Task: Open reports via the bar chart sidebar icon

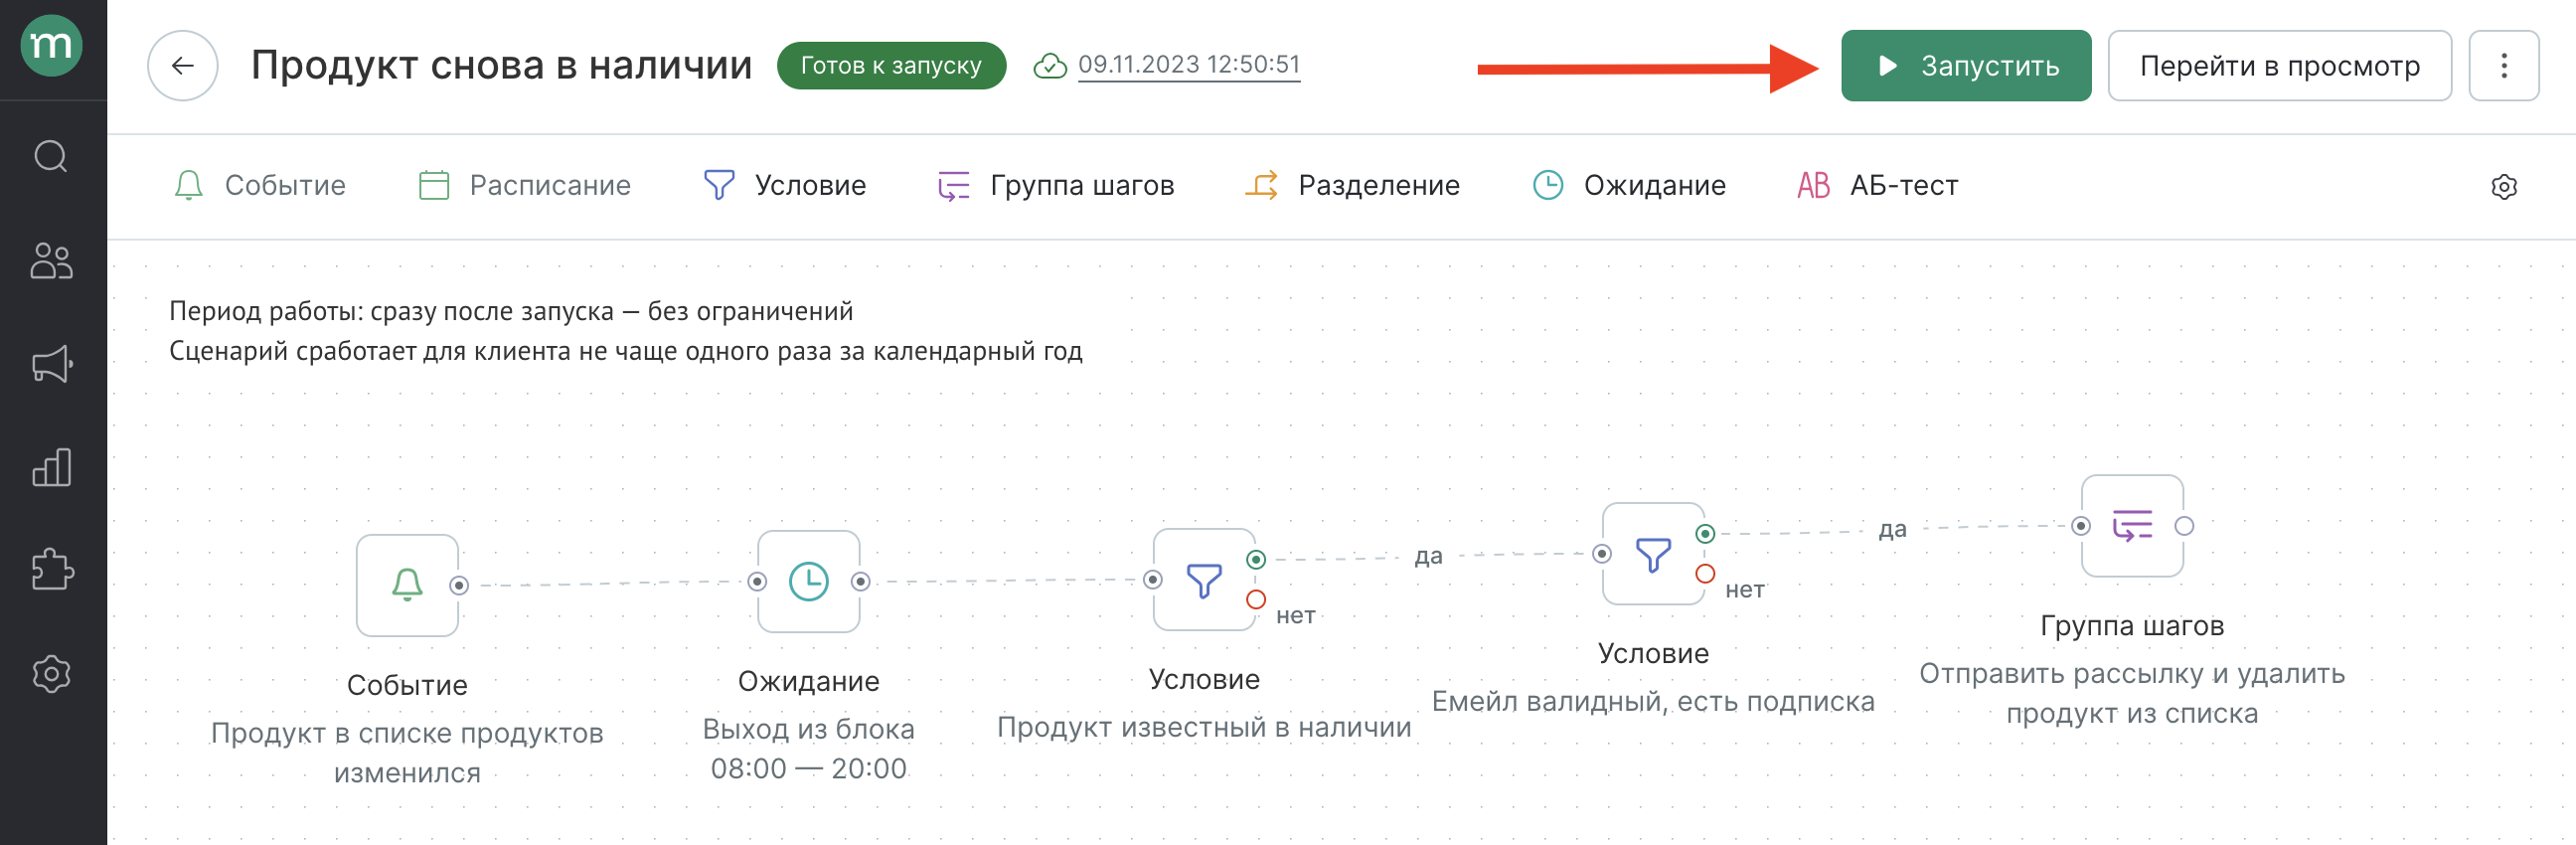Action: [52, 467]
